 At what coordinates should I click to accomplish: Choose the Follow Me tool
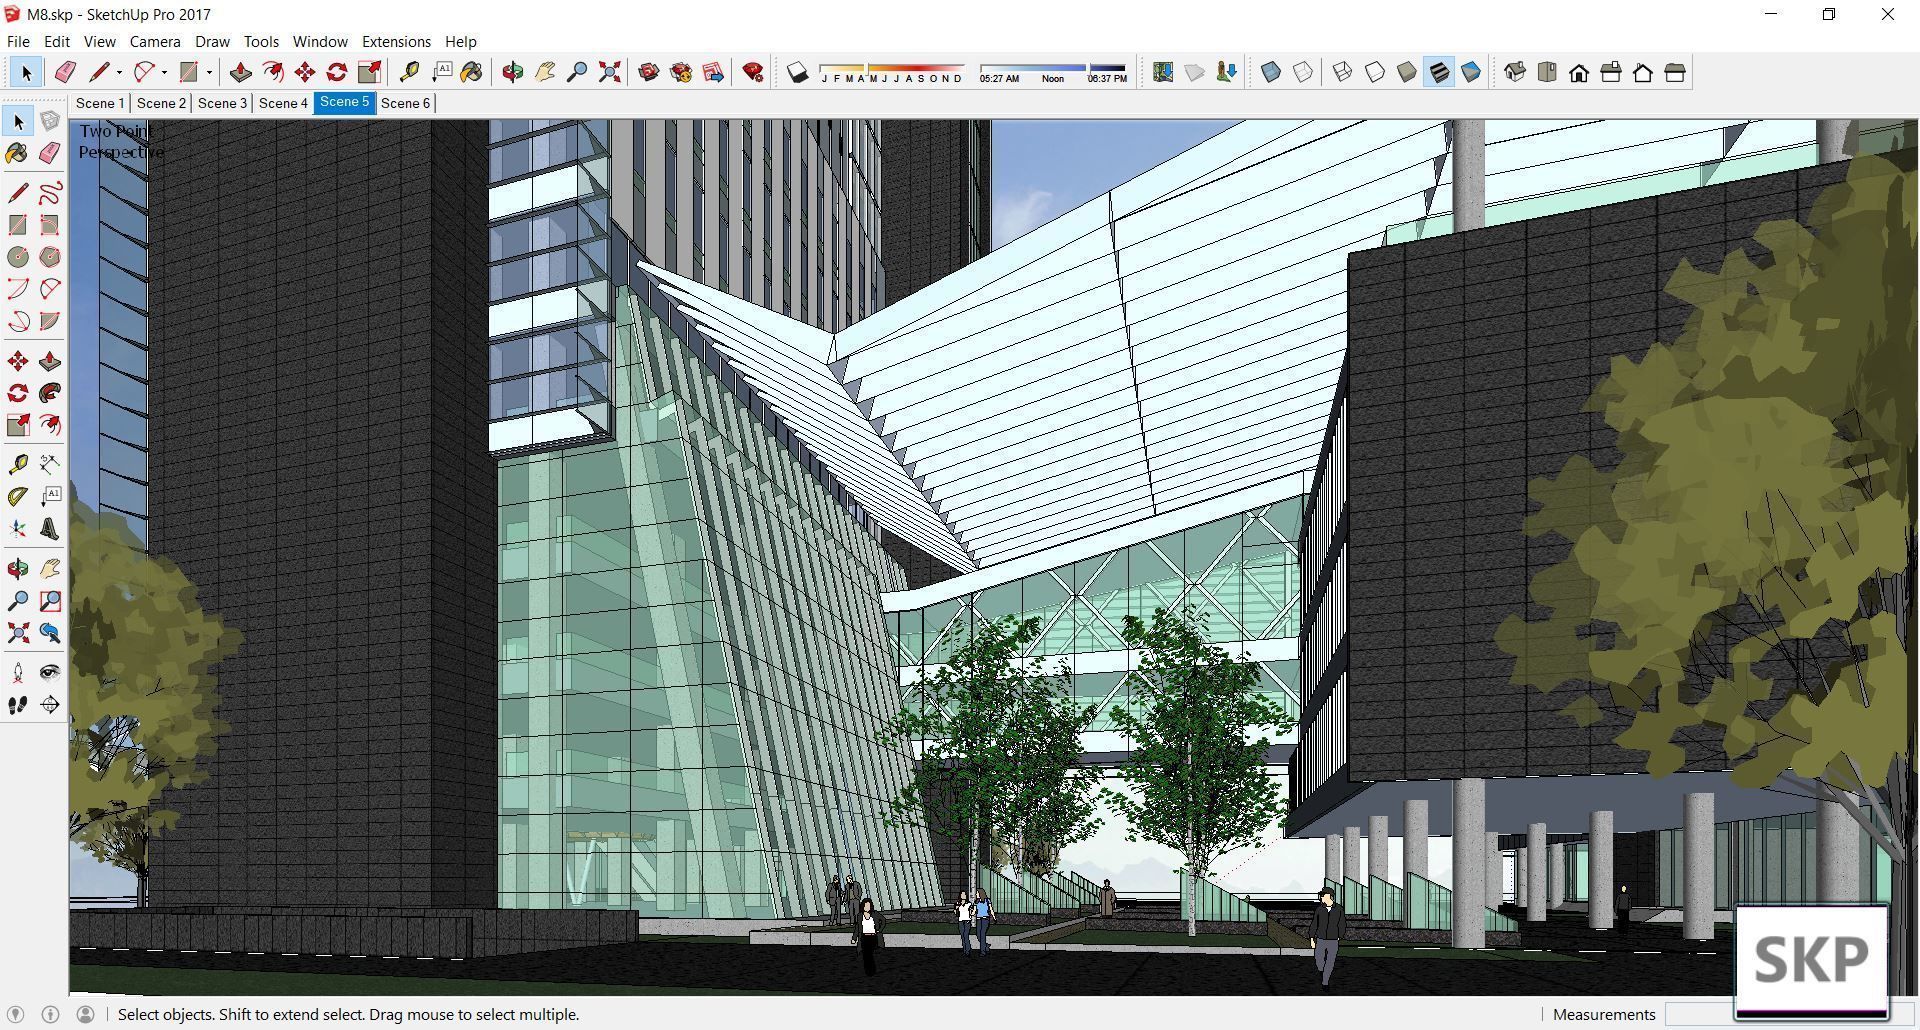pos(273,72)
